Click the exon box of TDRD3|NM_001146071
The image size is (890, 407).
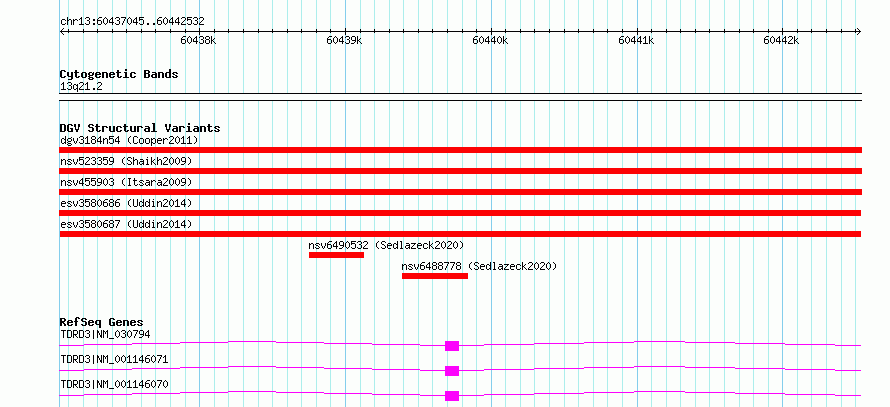(452, 371)
